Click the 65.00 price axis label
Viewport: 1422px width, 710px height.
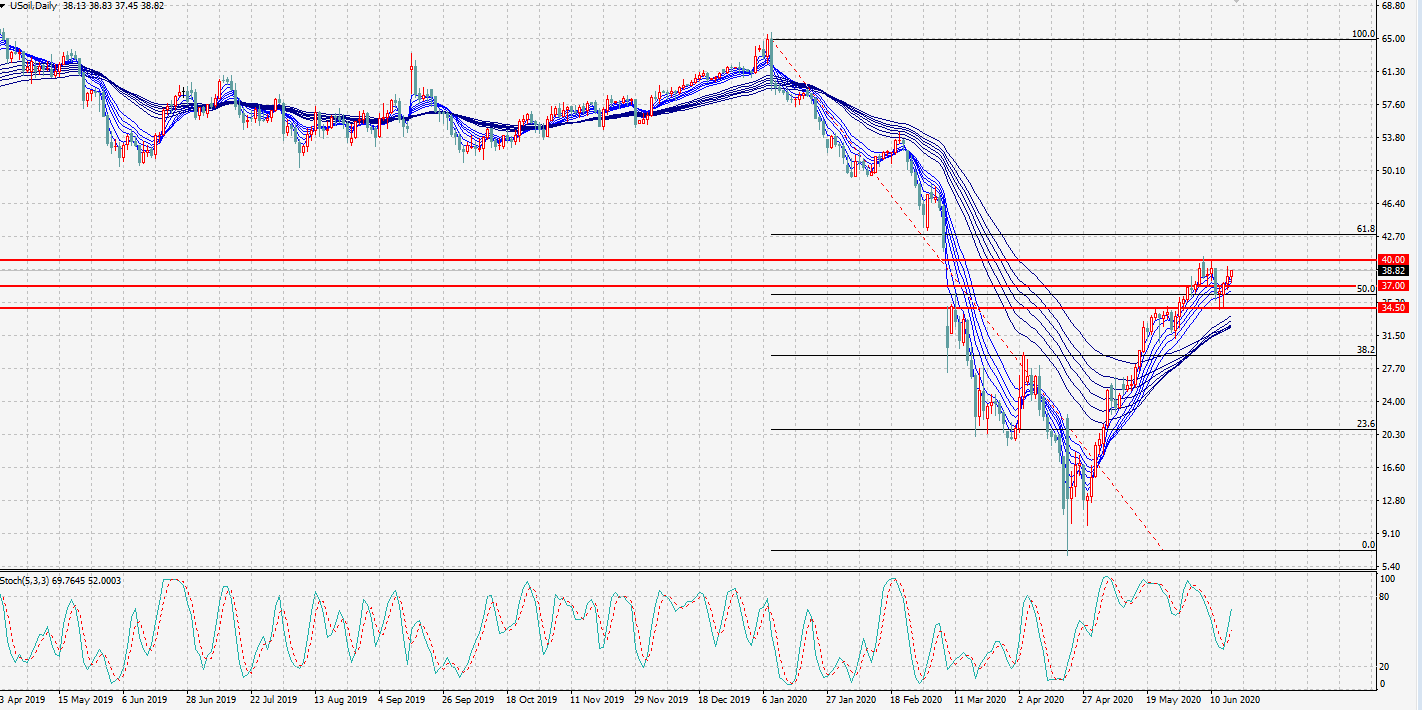pyautogui.click(x=1394, y=39)
